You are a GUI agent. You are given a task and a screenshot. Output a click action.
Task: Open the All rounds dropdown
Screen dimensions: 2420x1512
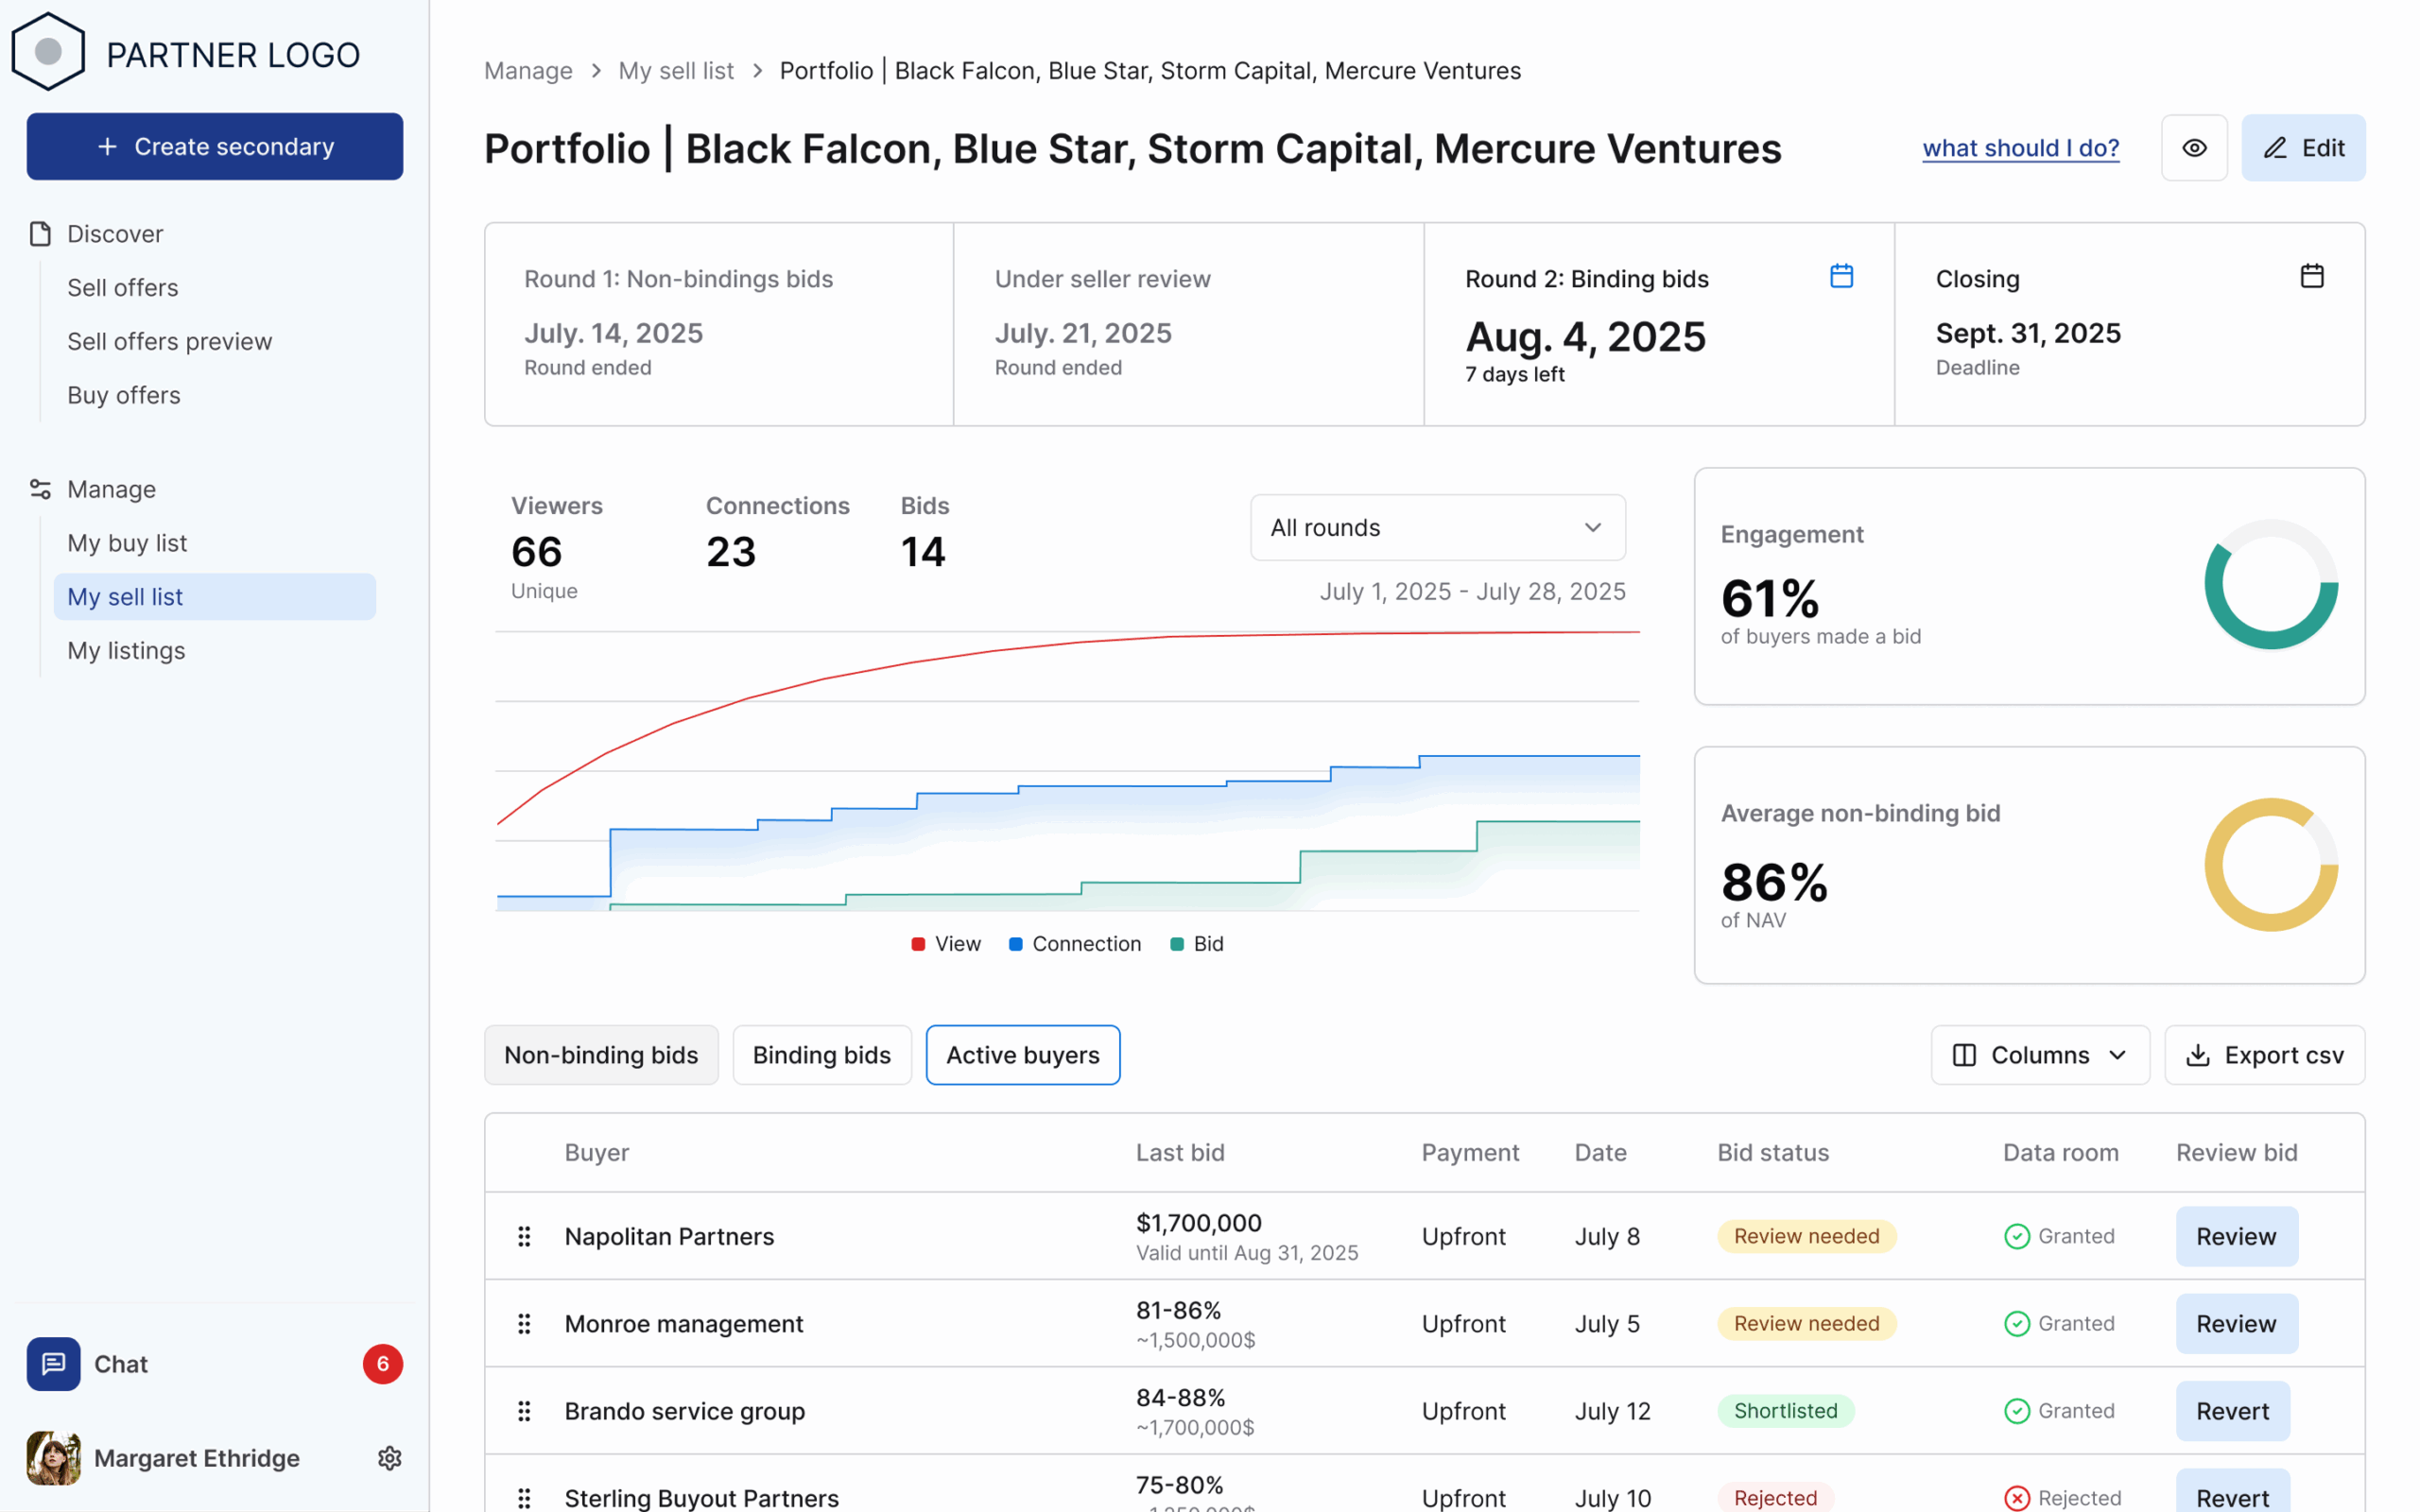1437,527
